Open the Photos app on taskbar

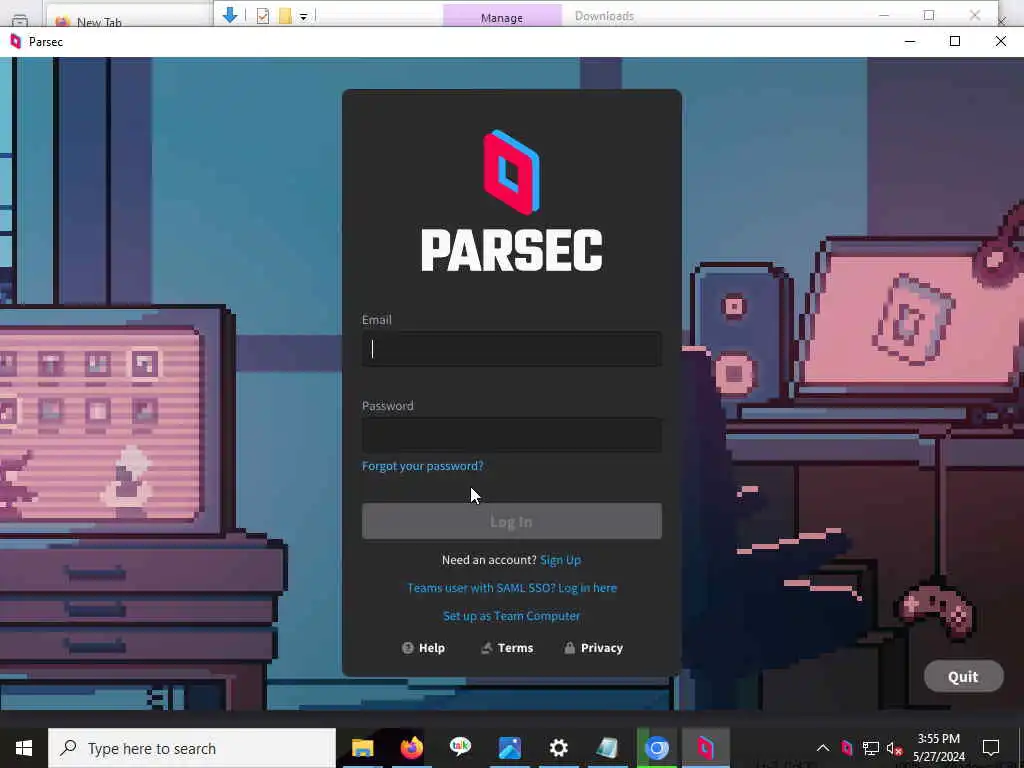509,748
